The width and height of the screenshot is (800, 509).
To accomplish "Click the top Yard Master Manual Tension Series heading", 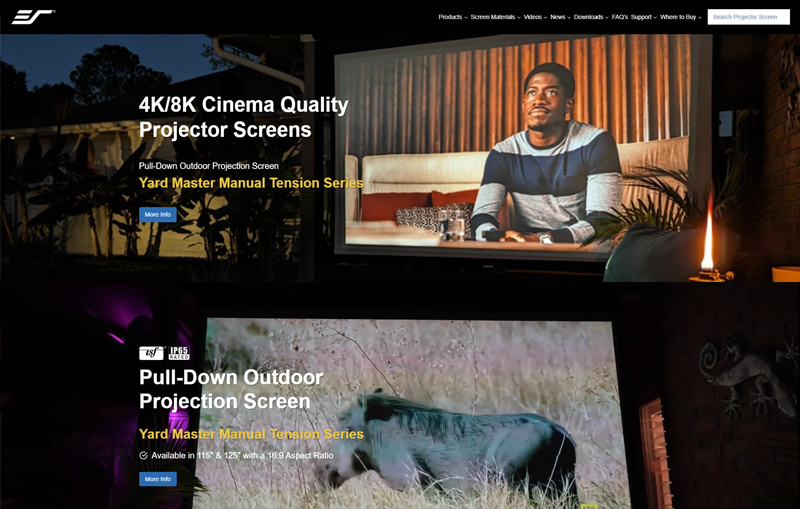I will click(251, 183).
